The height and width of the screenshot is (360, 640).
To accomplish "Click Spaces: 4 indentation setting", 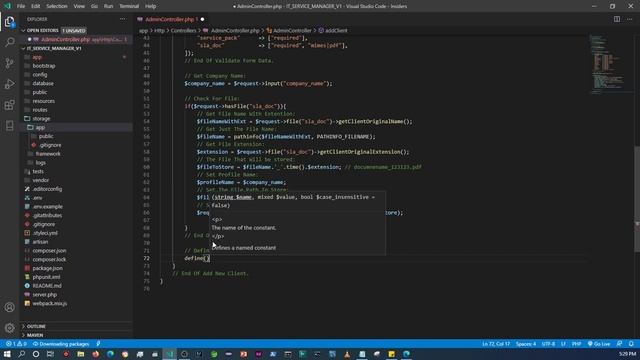I will pos(526,344).
